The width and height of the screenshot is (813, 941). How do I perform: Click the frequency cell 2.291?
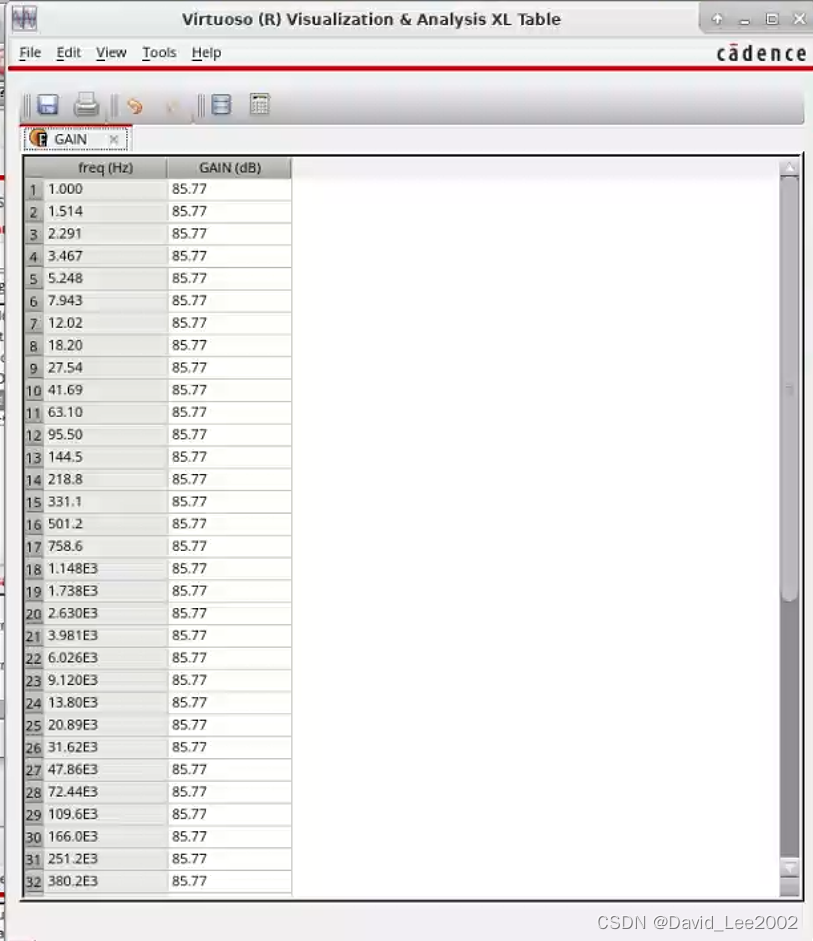106,233
